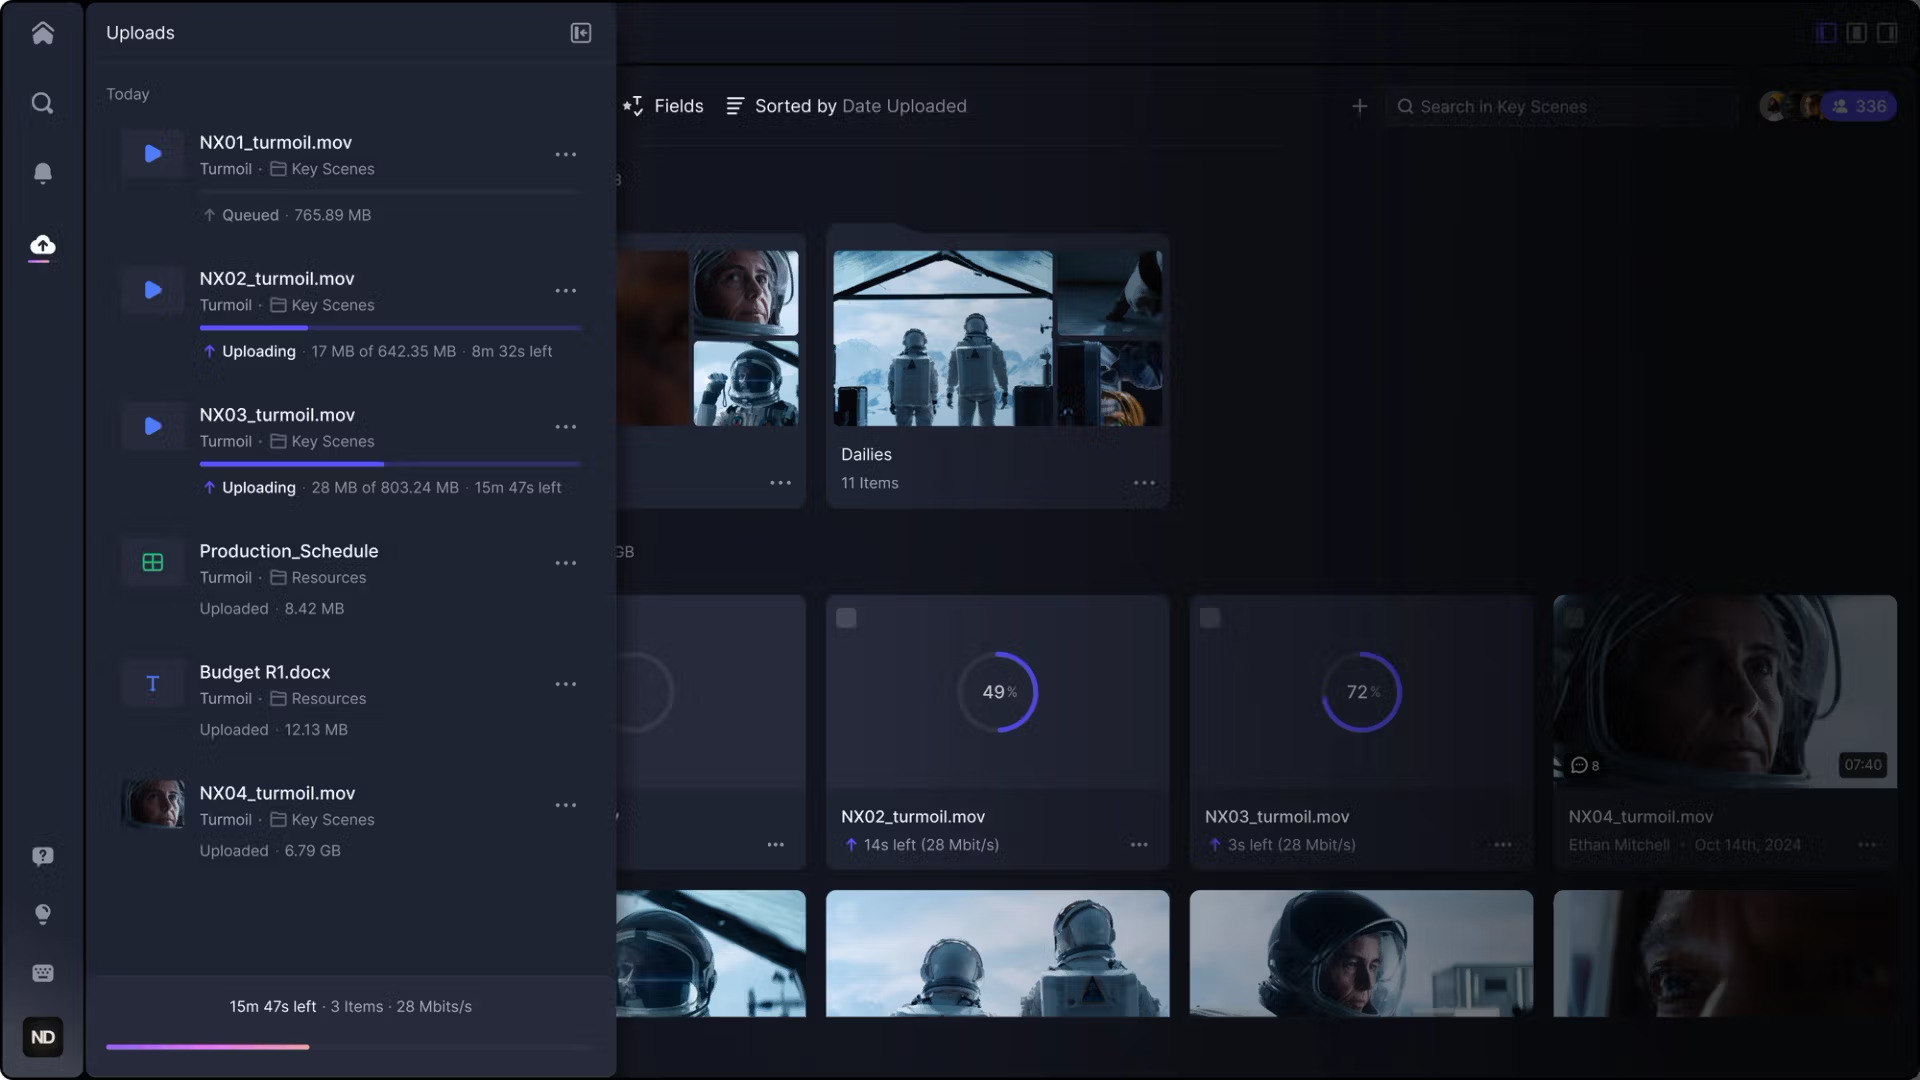The image size is (1920, 1080).
Task: Toggle the left panel layout view
Action: (1824, 32)
